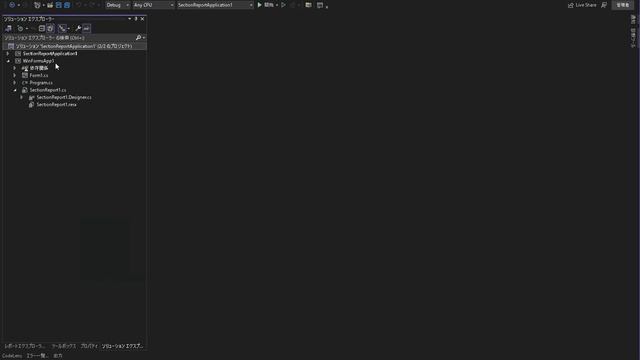Close the Solution Explorer panel

click(x=142, y=19)
